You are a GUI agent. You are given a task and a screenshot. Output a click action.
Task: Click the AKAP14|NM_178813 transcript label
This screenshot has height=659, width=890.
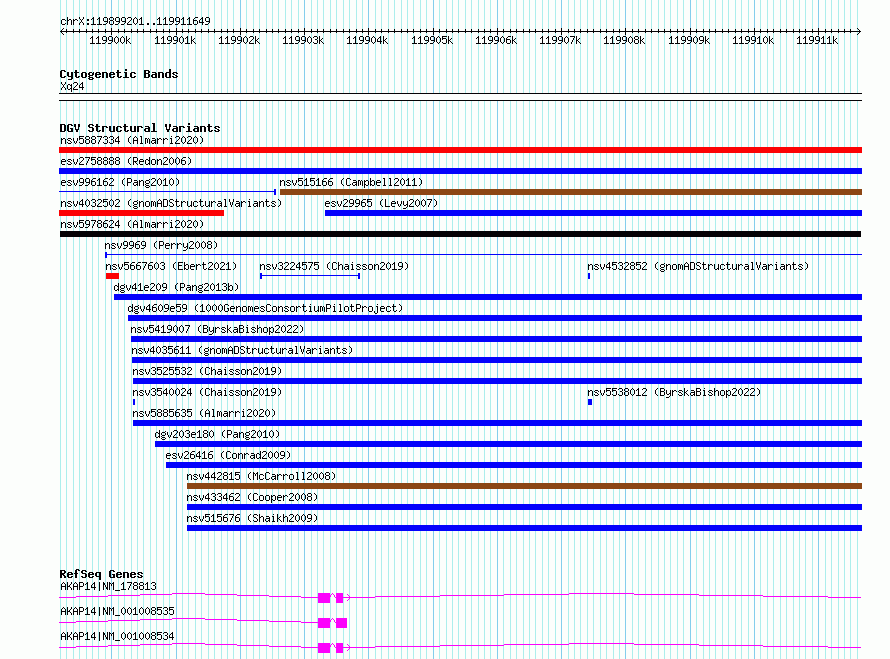[x=108, y=586]
